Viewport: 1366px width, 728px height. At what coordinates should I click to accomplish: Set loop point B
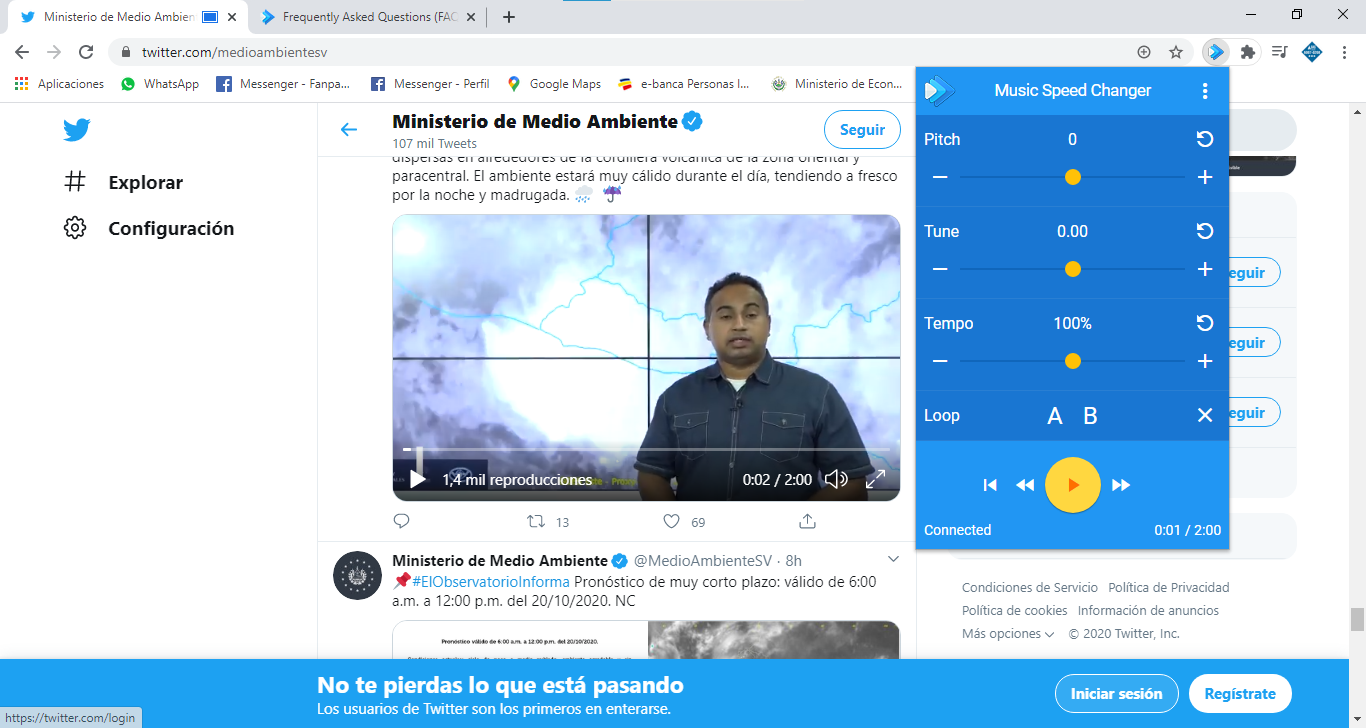pos(1091,415)
